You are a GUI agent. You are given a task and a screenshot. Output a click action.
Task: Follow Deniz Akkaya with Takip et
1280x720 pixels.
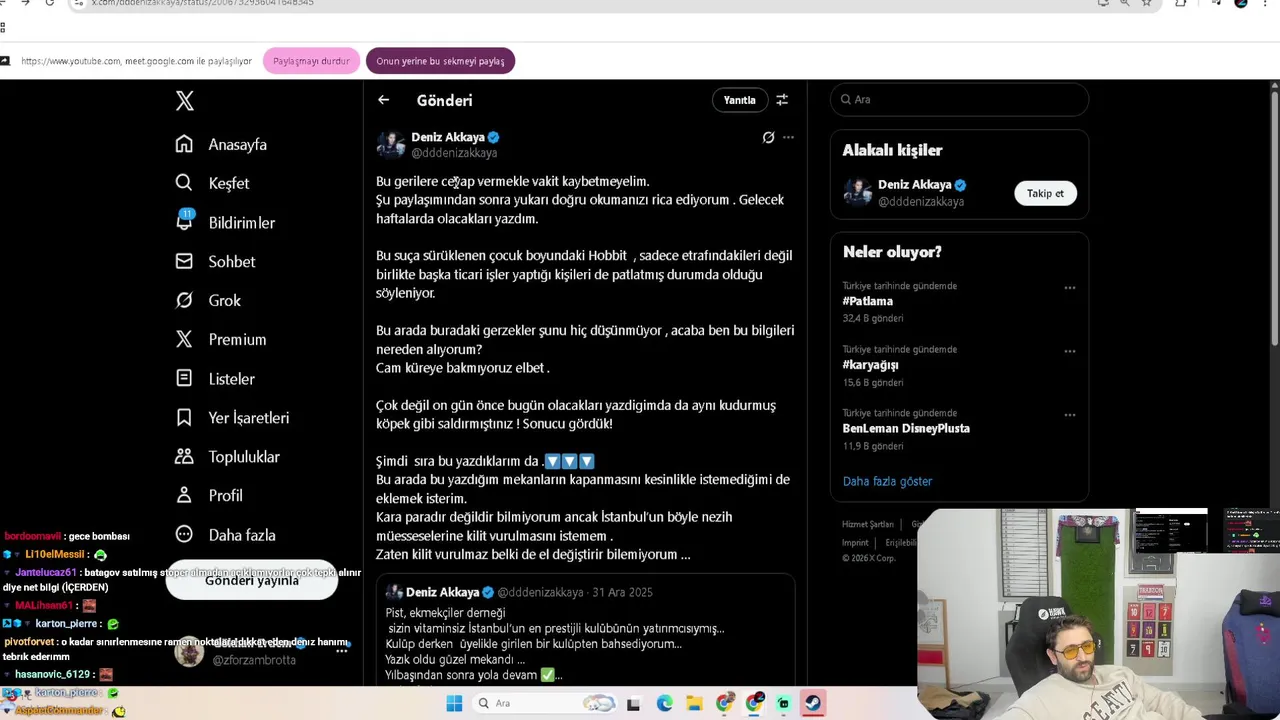point(1045,193)
